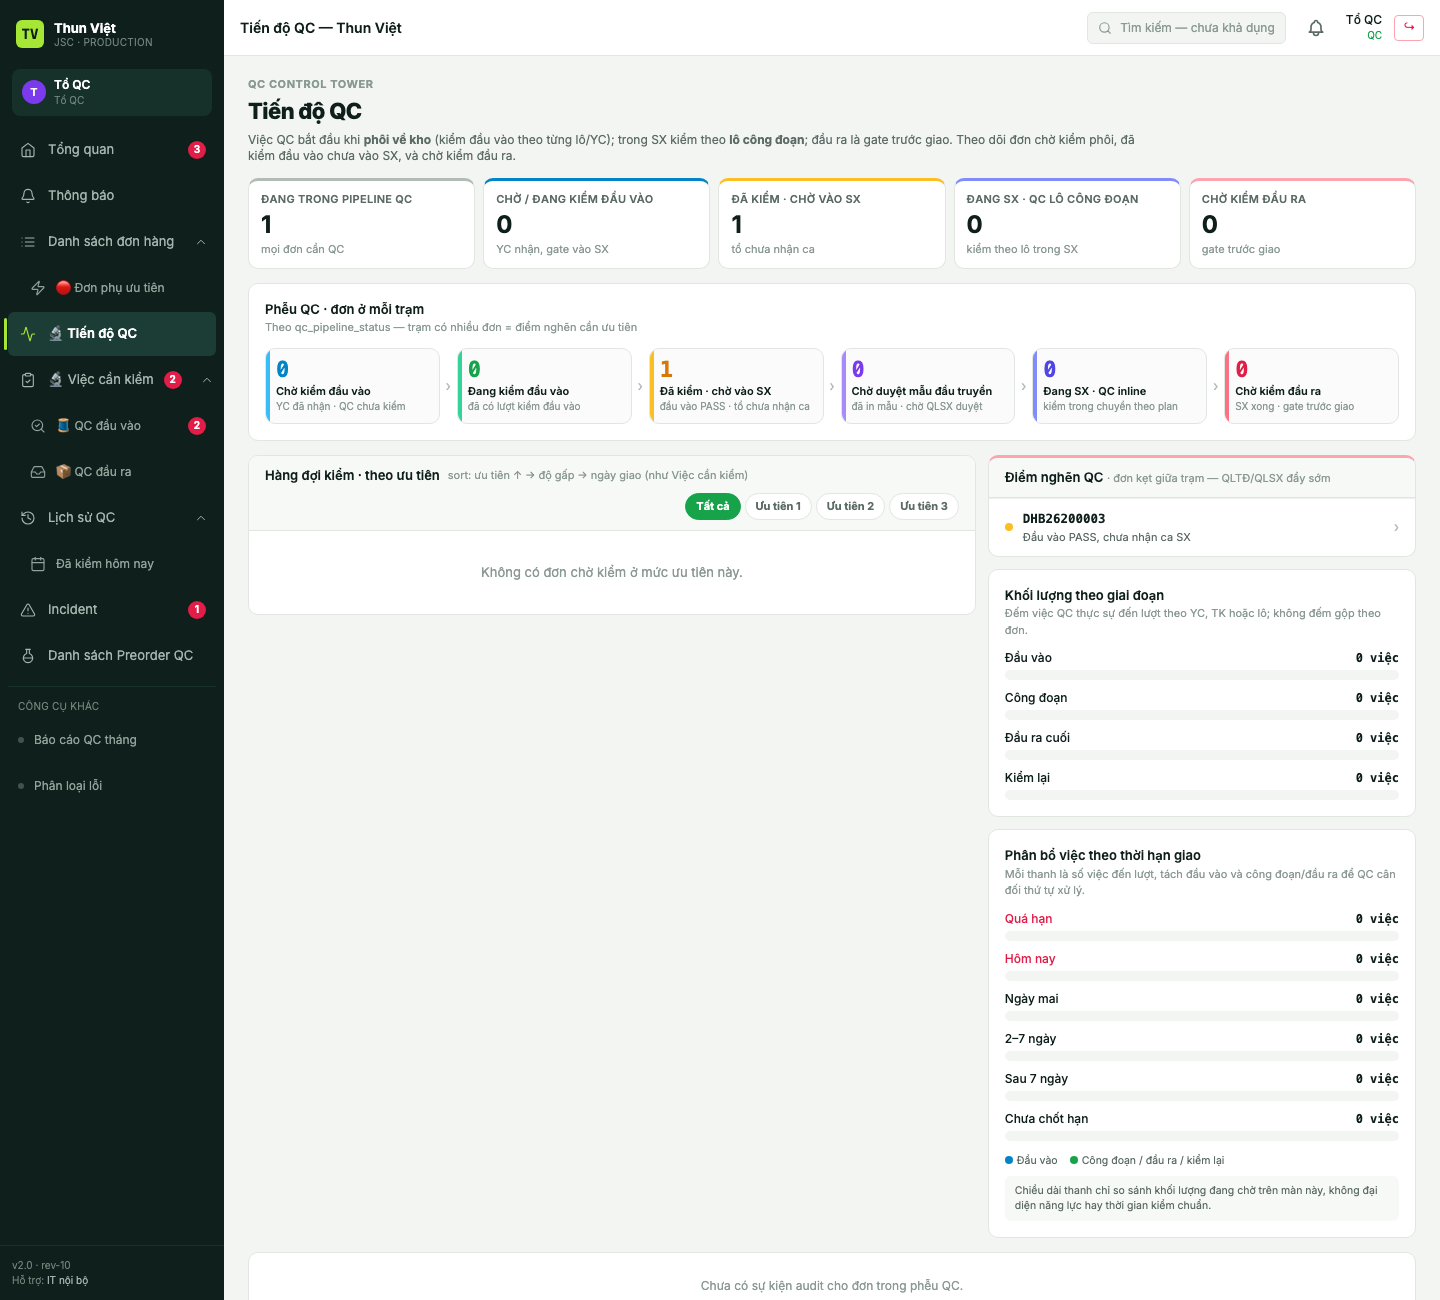Click the Incident warning triangle icon

click(x=28, y=610)
